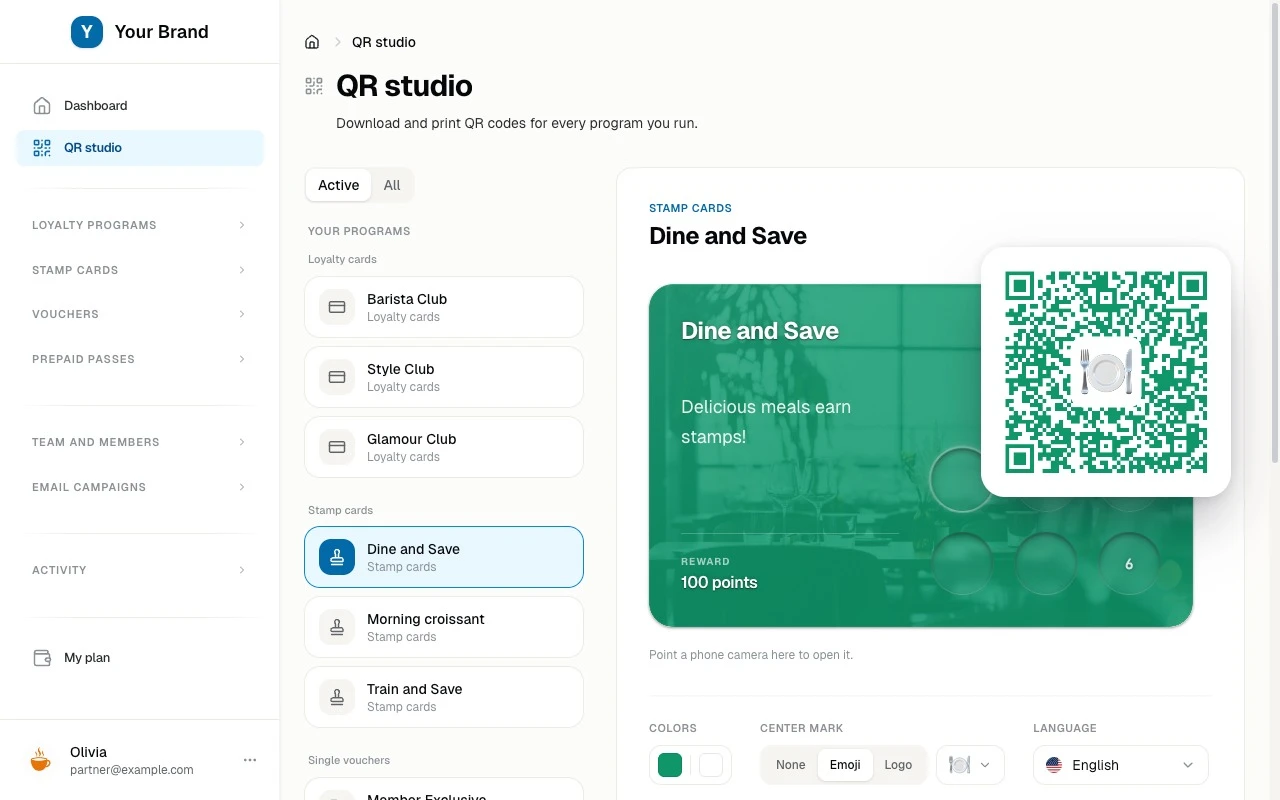Click the stamp circle numbered 6
The image size is (1280, 800).
coord(1129,564)
